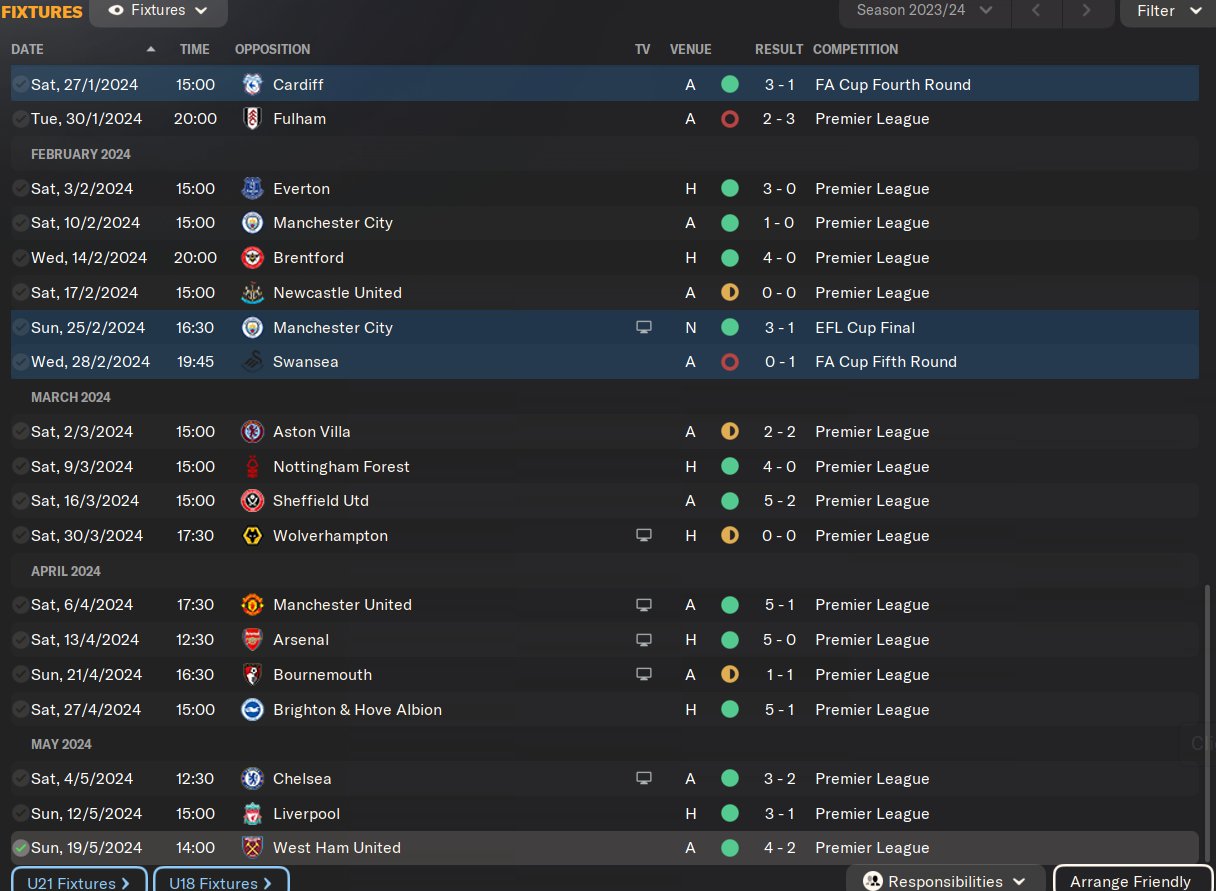
Task: Switch to U18 Fixtures tab
Action: [x=221, y=882]
